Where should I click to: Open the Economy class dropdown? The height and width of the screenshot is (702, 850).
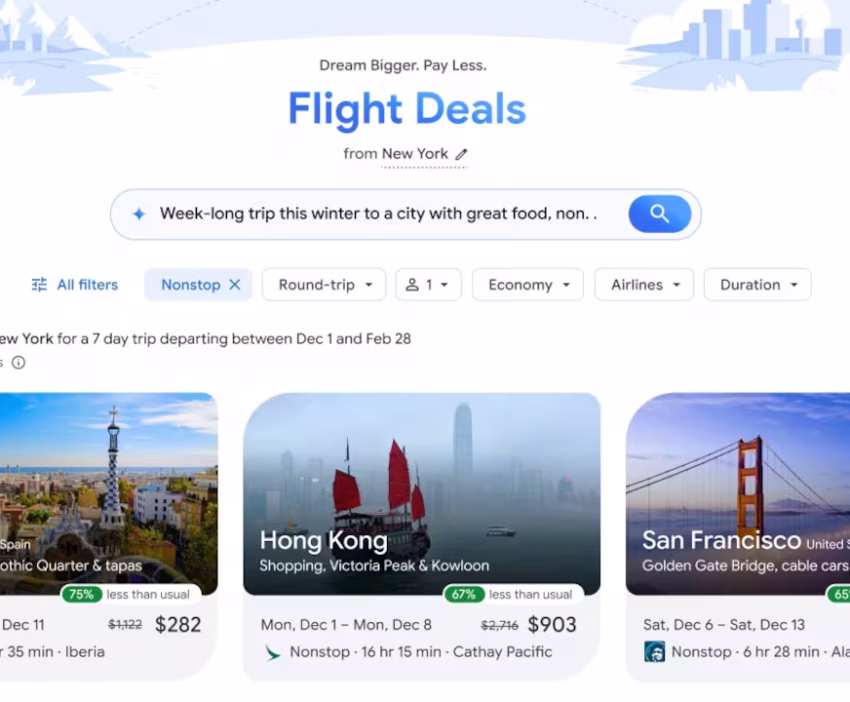tap(528, 285)
